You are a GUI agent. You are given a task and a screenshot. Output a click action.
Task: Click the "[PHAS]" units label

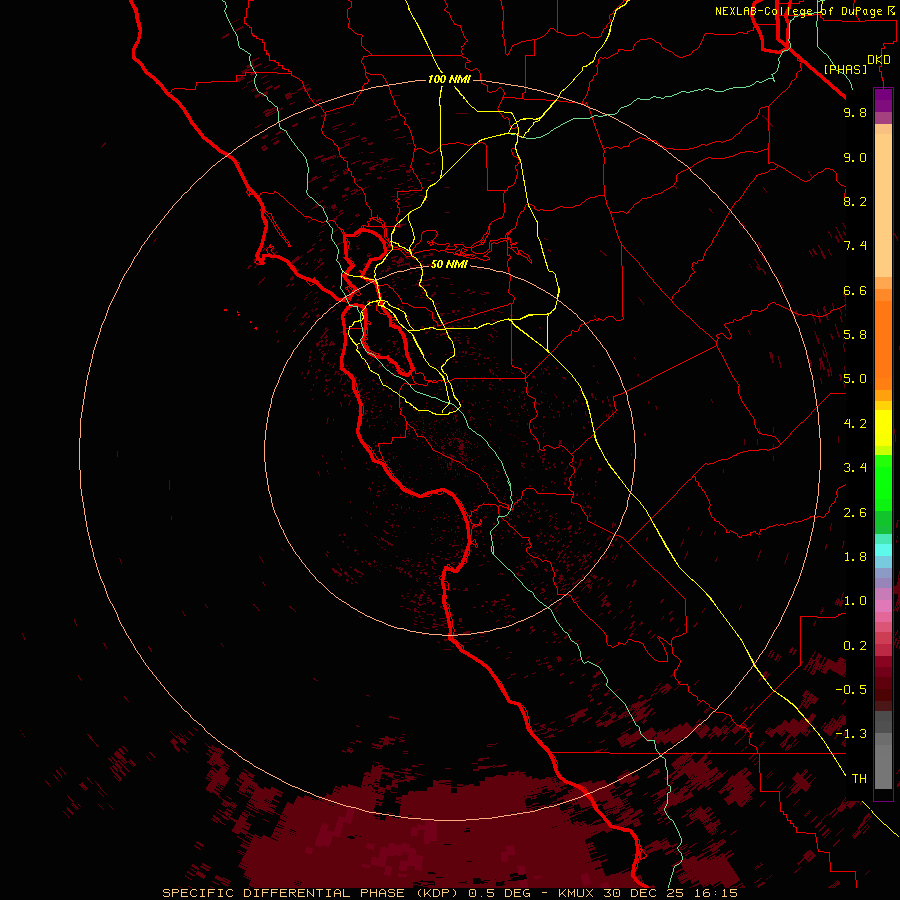(x=845, y=70)
